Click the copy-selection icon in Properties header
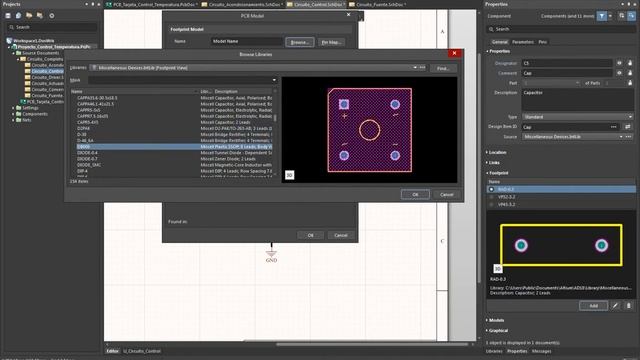Viewport: 640px width, 360px height. pos(621,16)
